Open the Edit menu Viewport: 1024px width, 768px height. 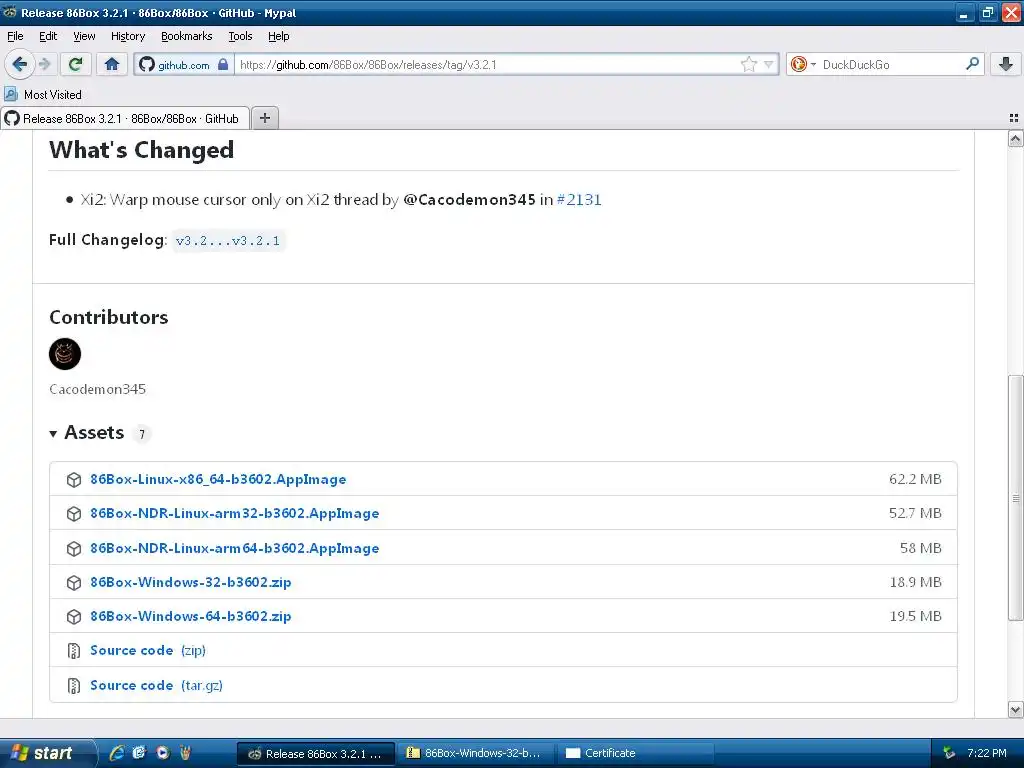click(48, 36)
